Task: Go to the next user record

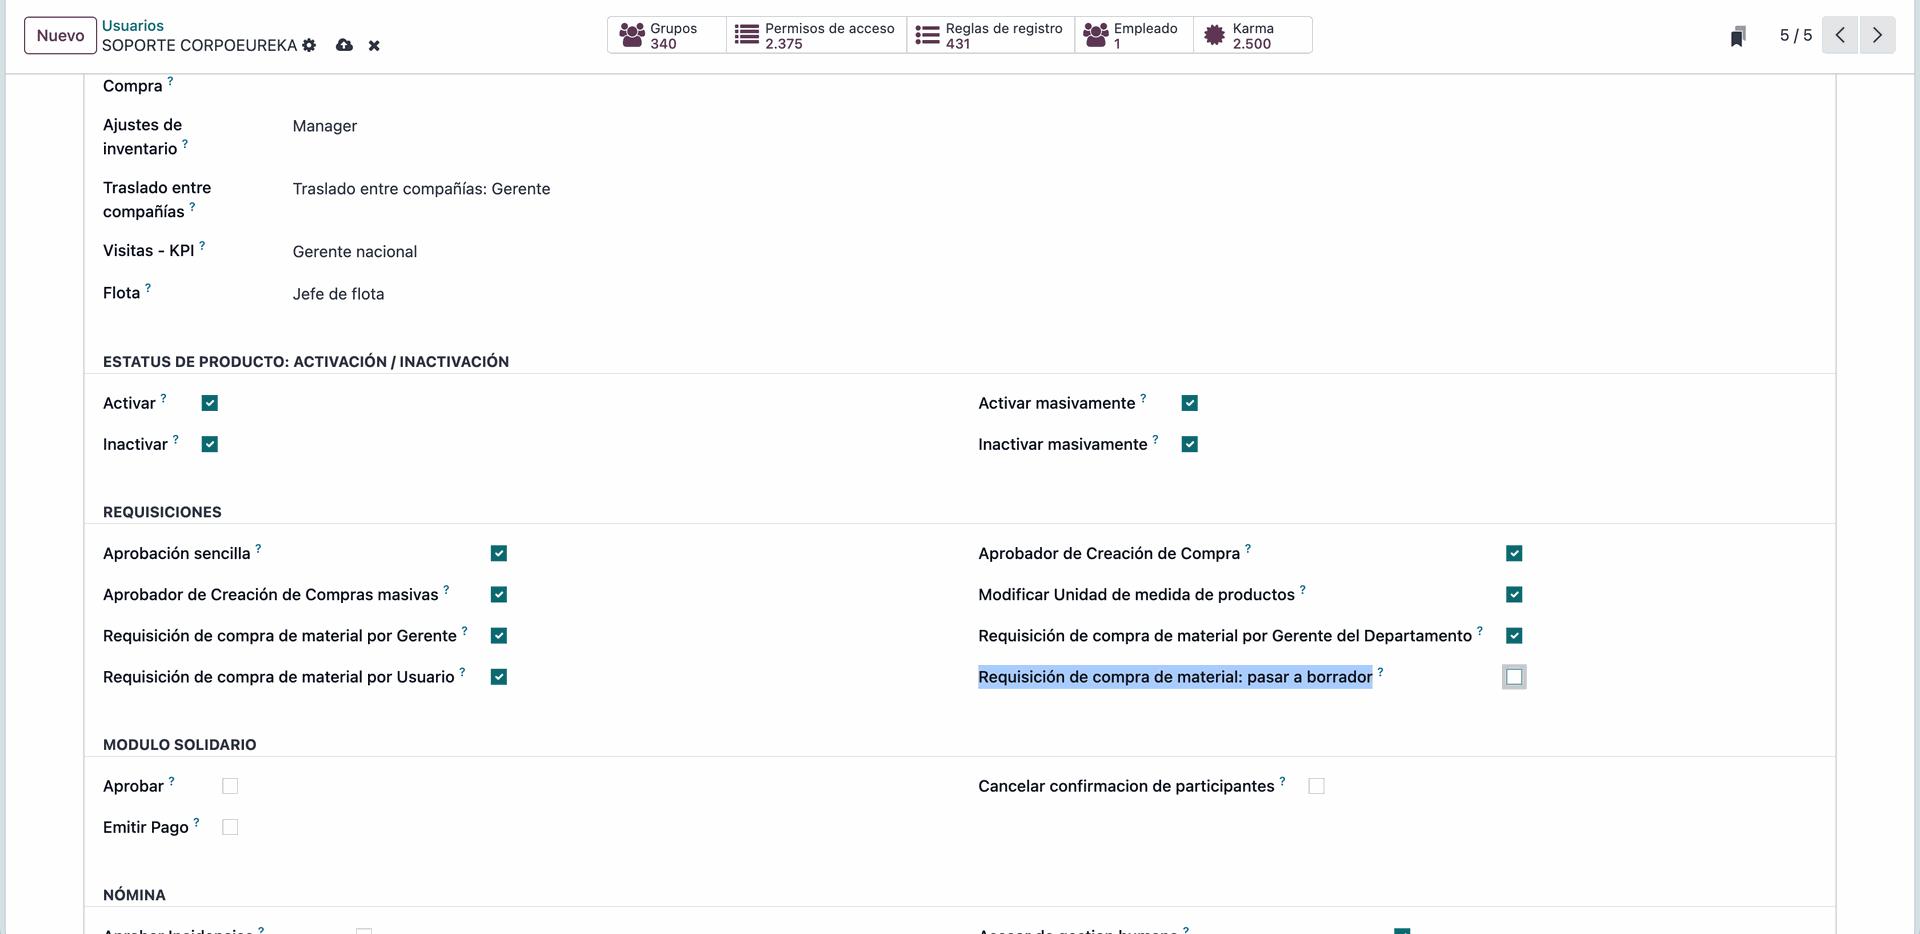Action: coord(1877,35)
